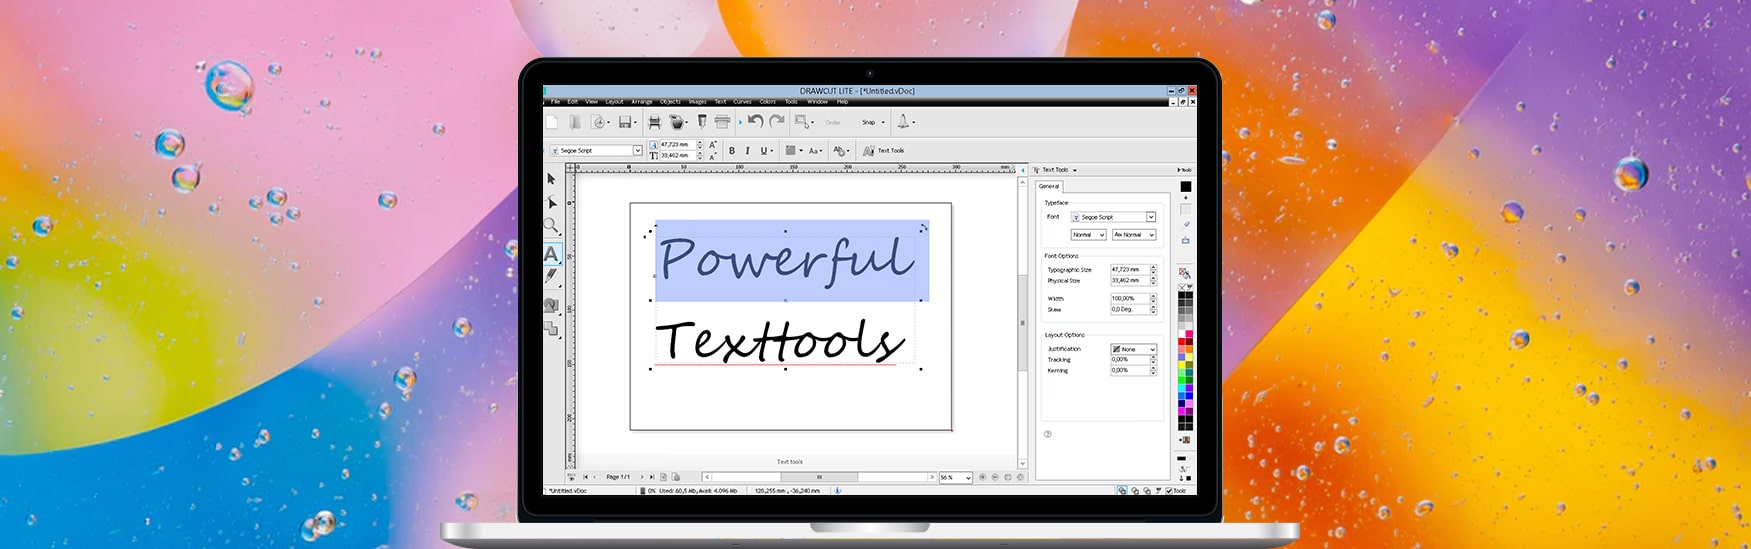Toggle the Tools checkbox in status bar
Screen dimensions: 1751x549
pos(1169,491)
